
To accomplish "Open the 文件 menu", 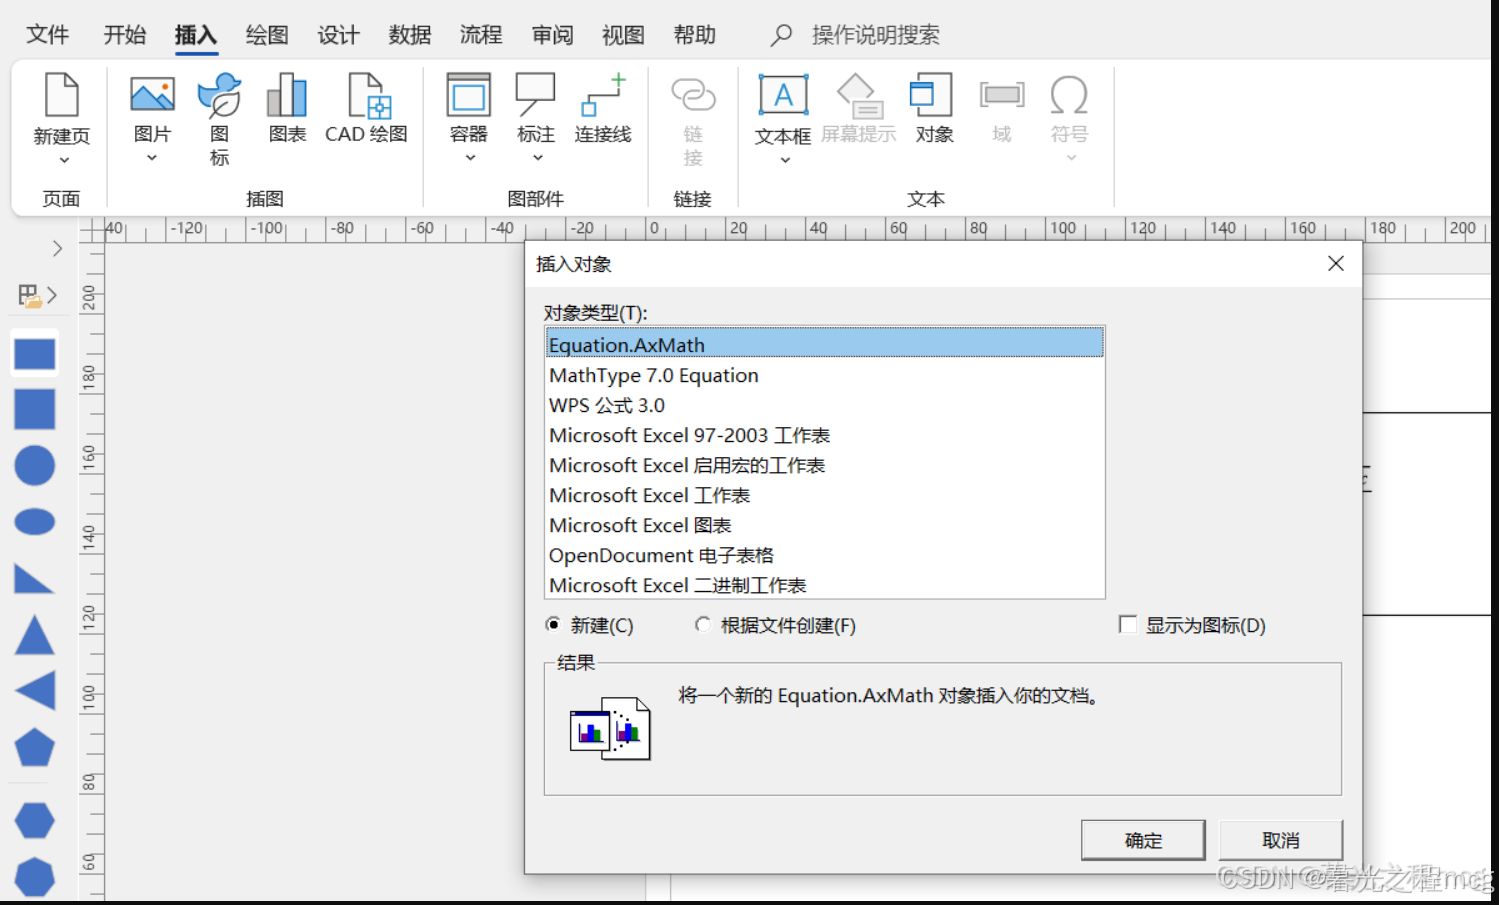I will coord(48,35).
